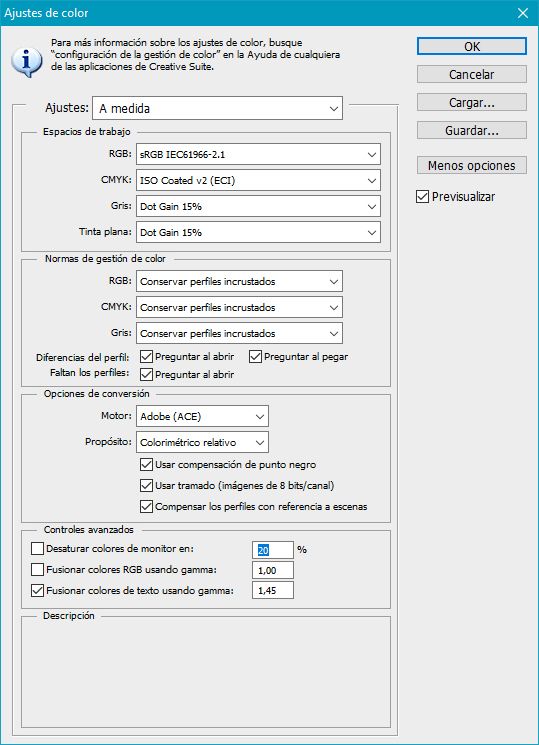Viewport: 539px width, 745px height.
Task: Open the Gris Dot Gain 15% dropdown
Action: click(258, 207)
